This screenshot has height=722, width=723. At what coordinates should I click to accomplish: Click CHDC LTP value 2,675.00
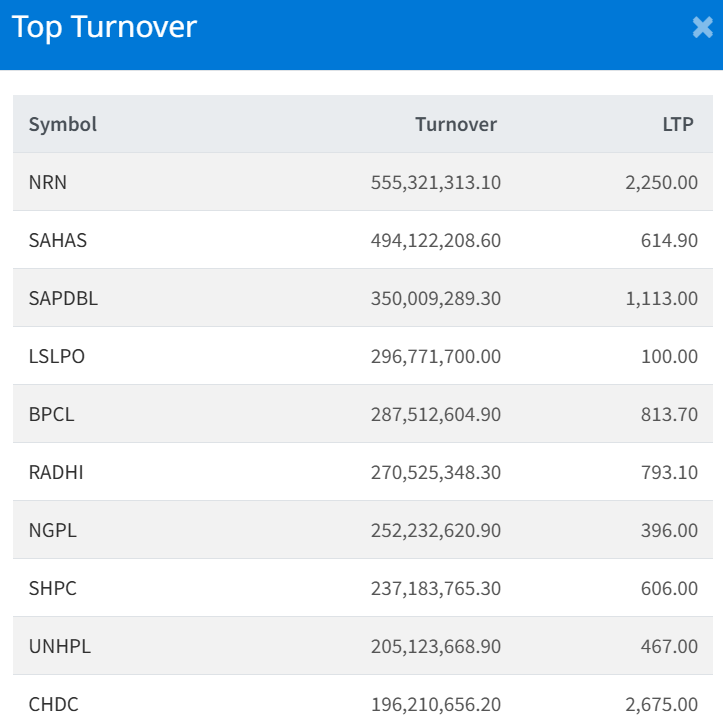[661, 704]
